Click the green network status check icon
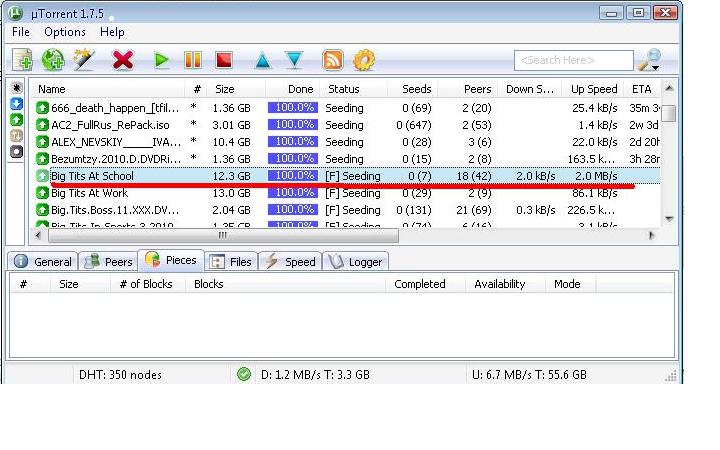The height and width of the screenshot is (450, 720). (x=244, y=374)
